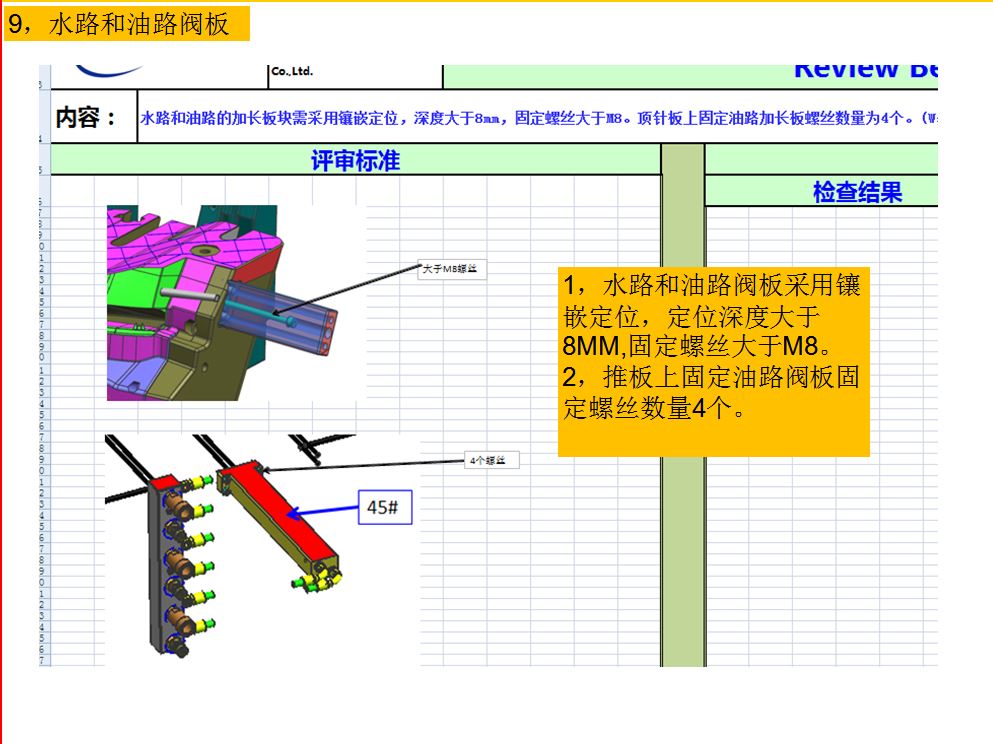Click the Review header banner text

pyautogui.click(x=865, y=70)
